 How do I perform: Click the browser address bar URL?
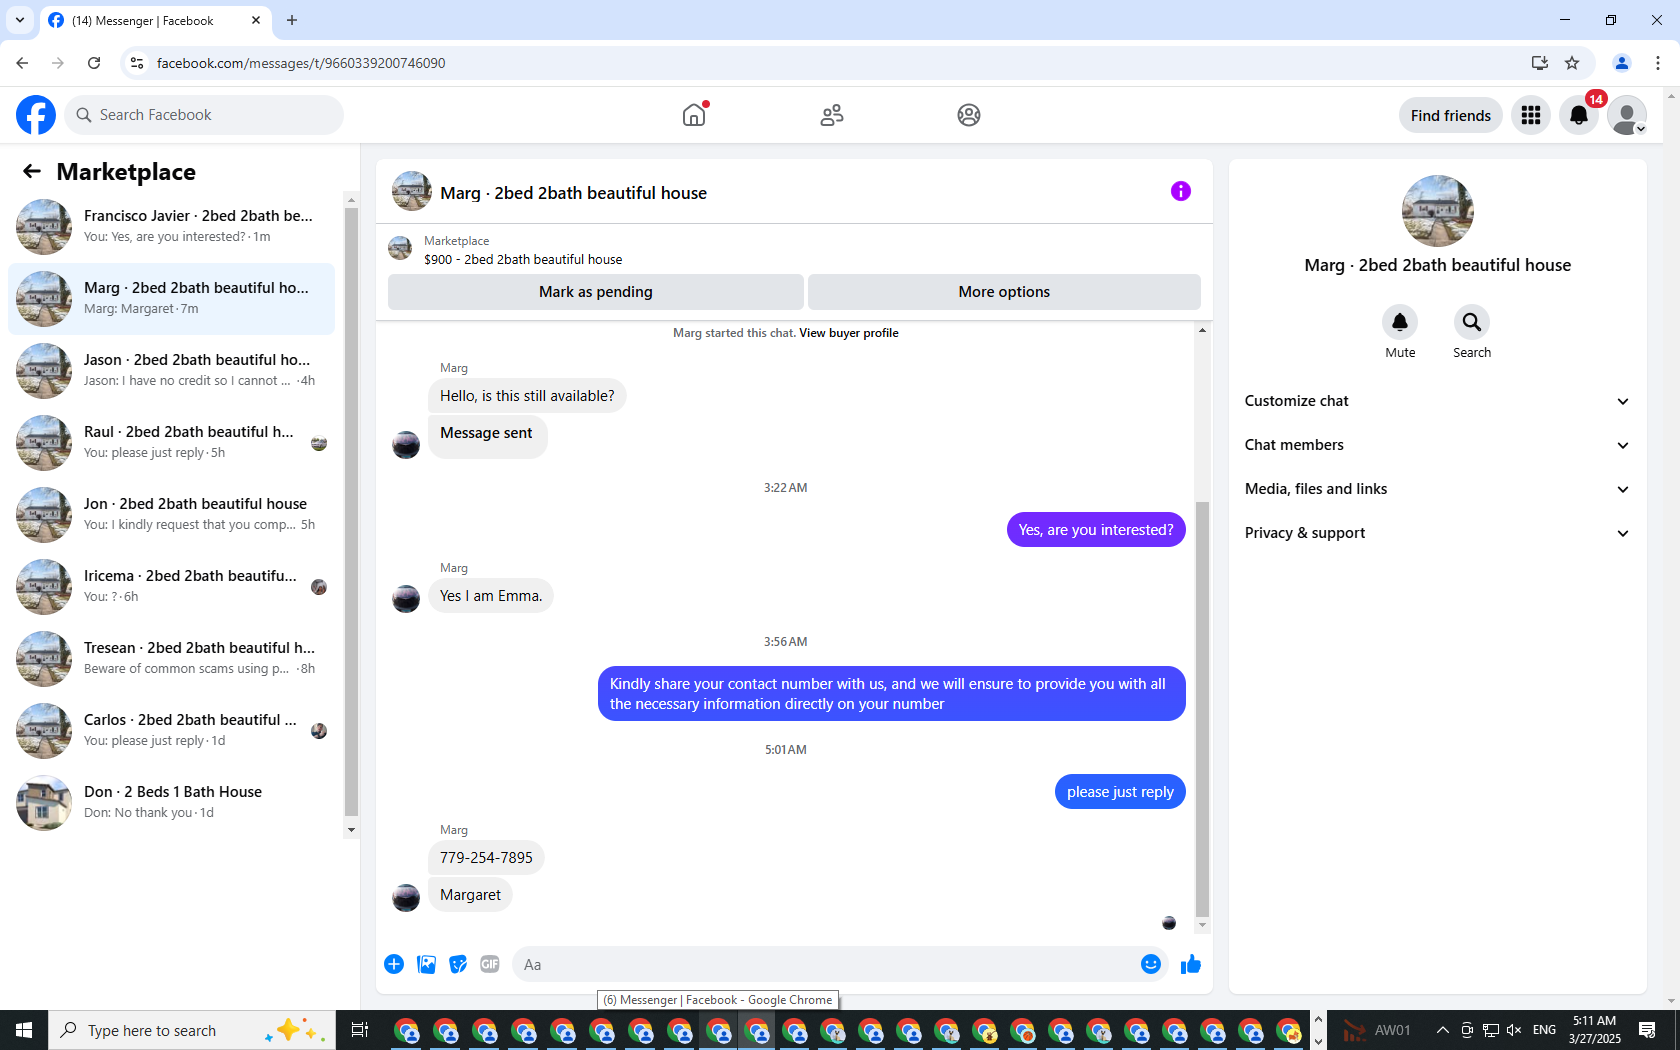301,63
